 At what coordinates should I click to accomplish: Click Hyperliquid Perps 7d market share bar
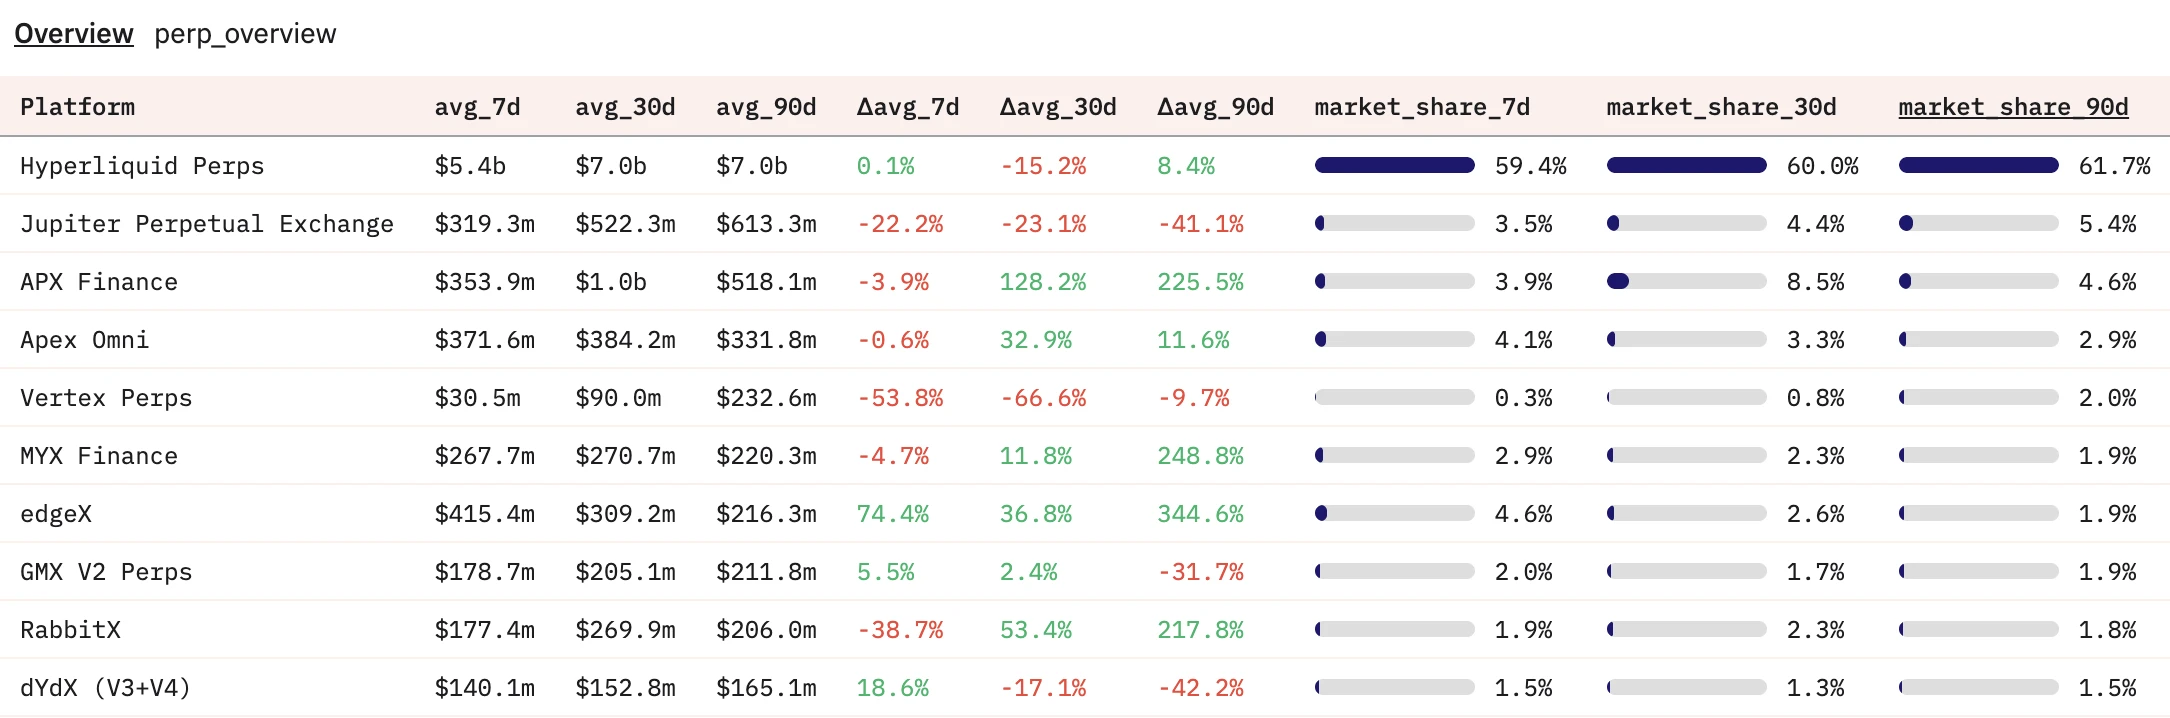1394,165
